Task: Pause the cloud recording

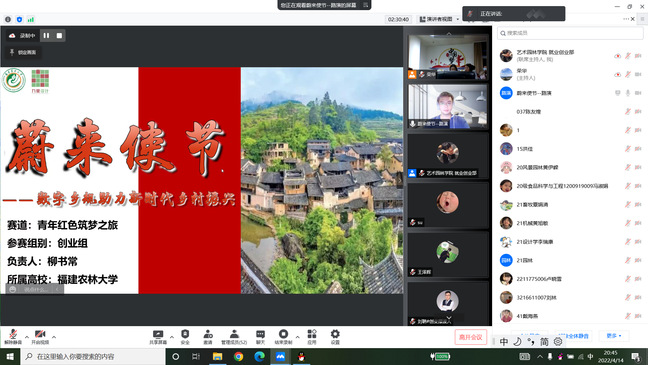Action: (46, 36)
